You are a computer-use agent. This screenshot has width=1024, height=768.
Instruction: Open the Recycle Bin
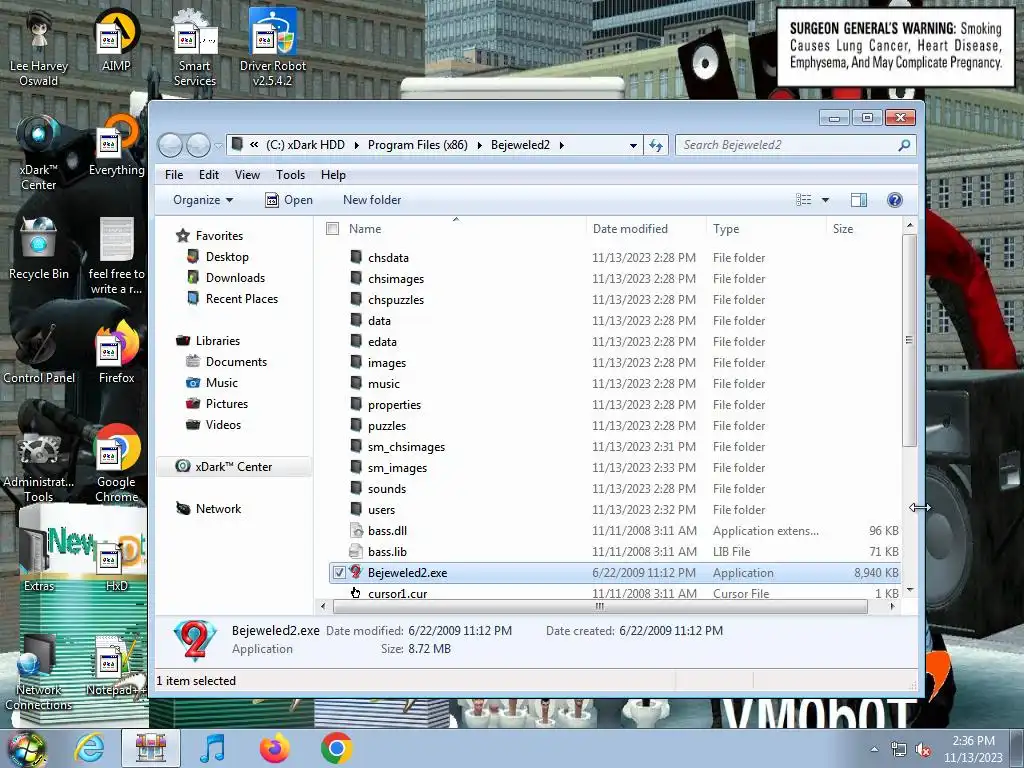click(39, 248)
